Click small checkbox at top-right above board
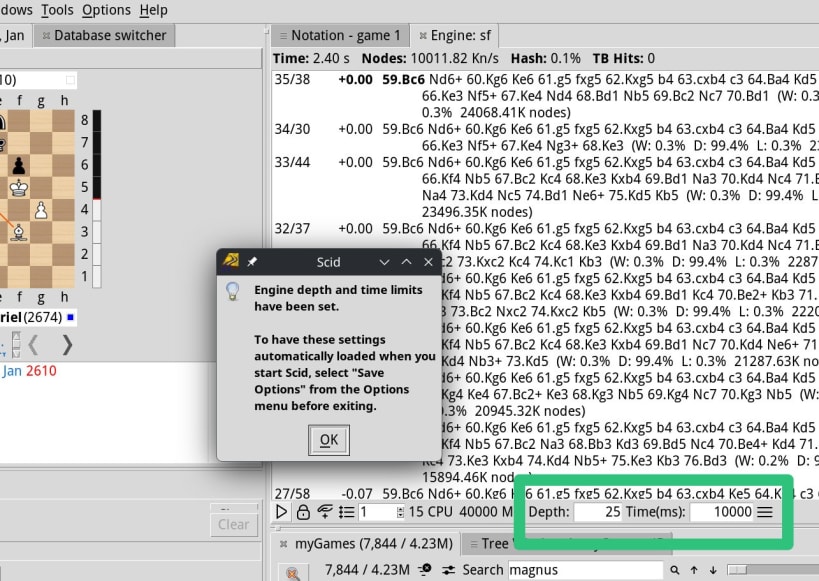This screenshot has width=819, height=581. [x=71, y=80]
